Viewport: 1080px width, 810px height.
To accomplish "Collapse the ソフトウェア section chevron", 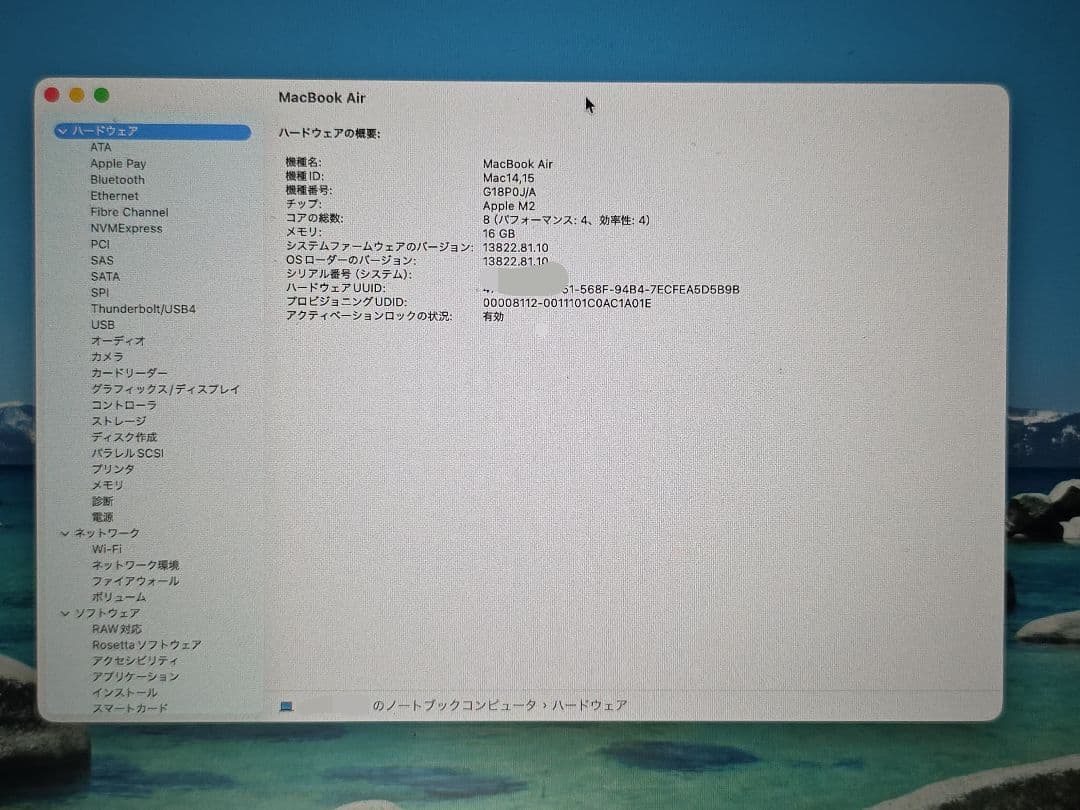I will 65,613.
